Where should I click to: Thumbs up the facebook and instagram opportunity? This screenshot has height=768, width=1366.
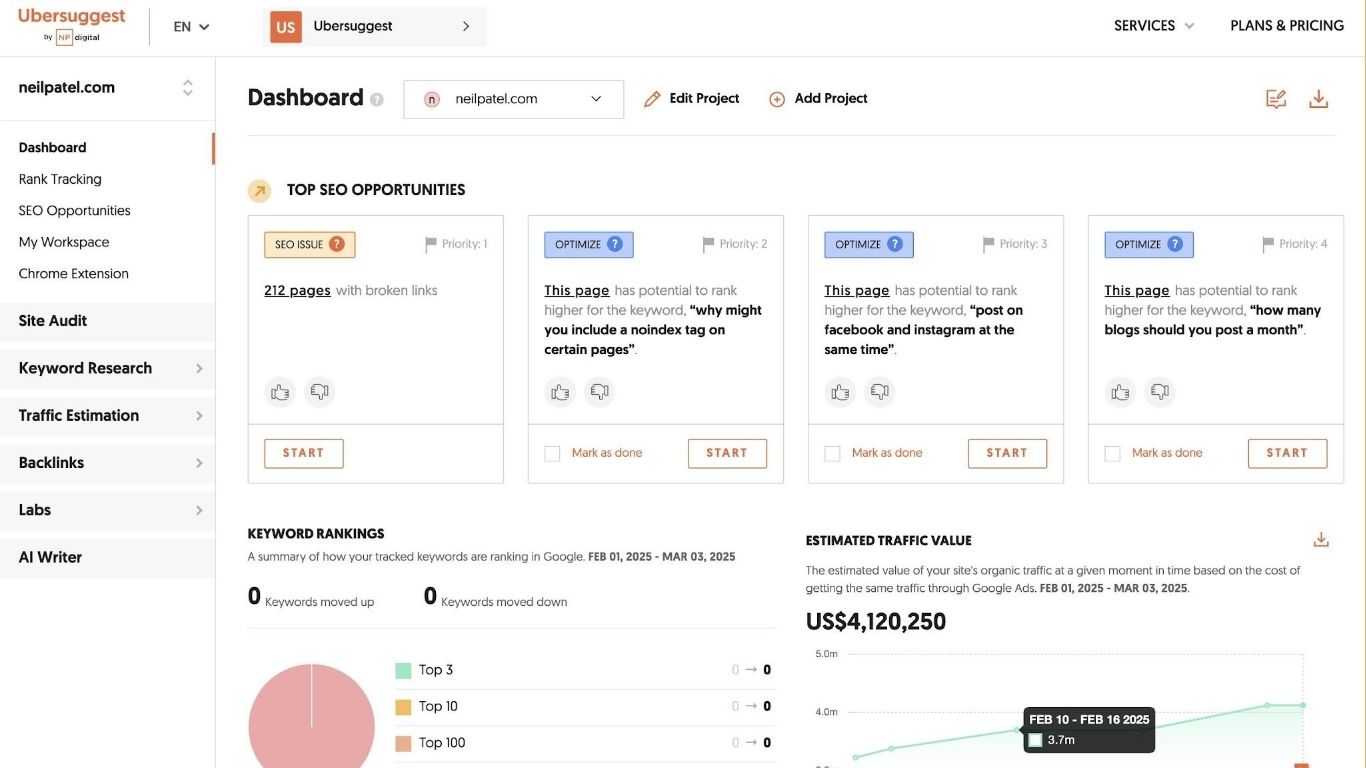[840, 392]
